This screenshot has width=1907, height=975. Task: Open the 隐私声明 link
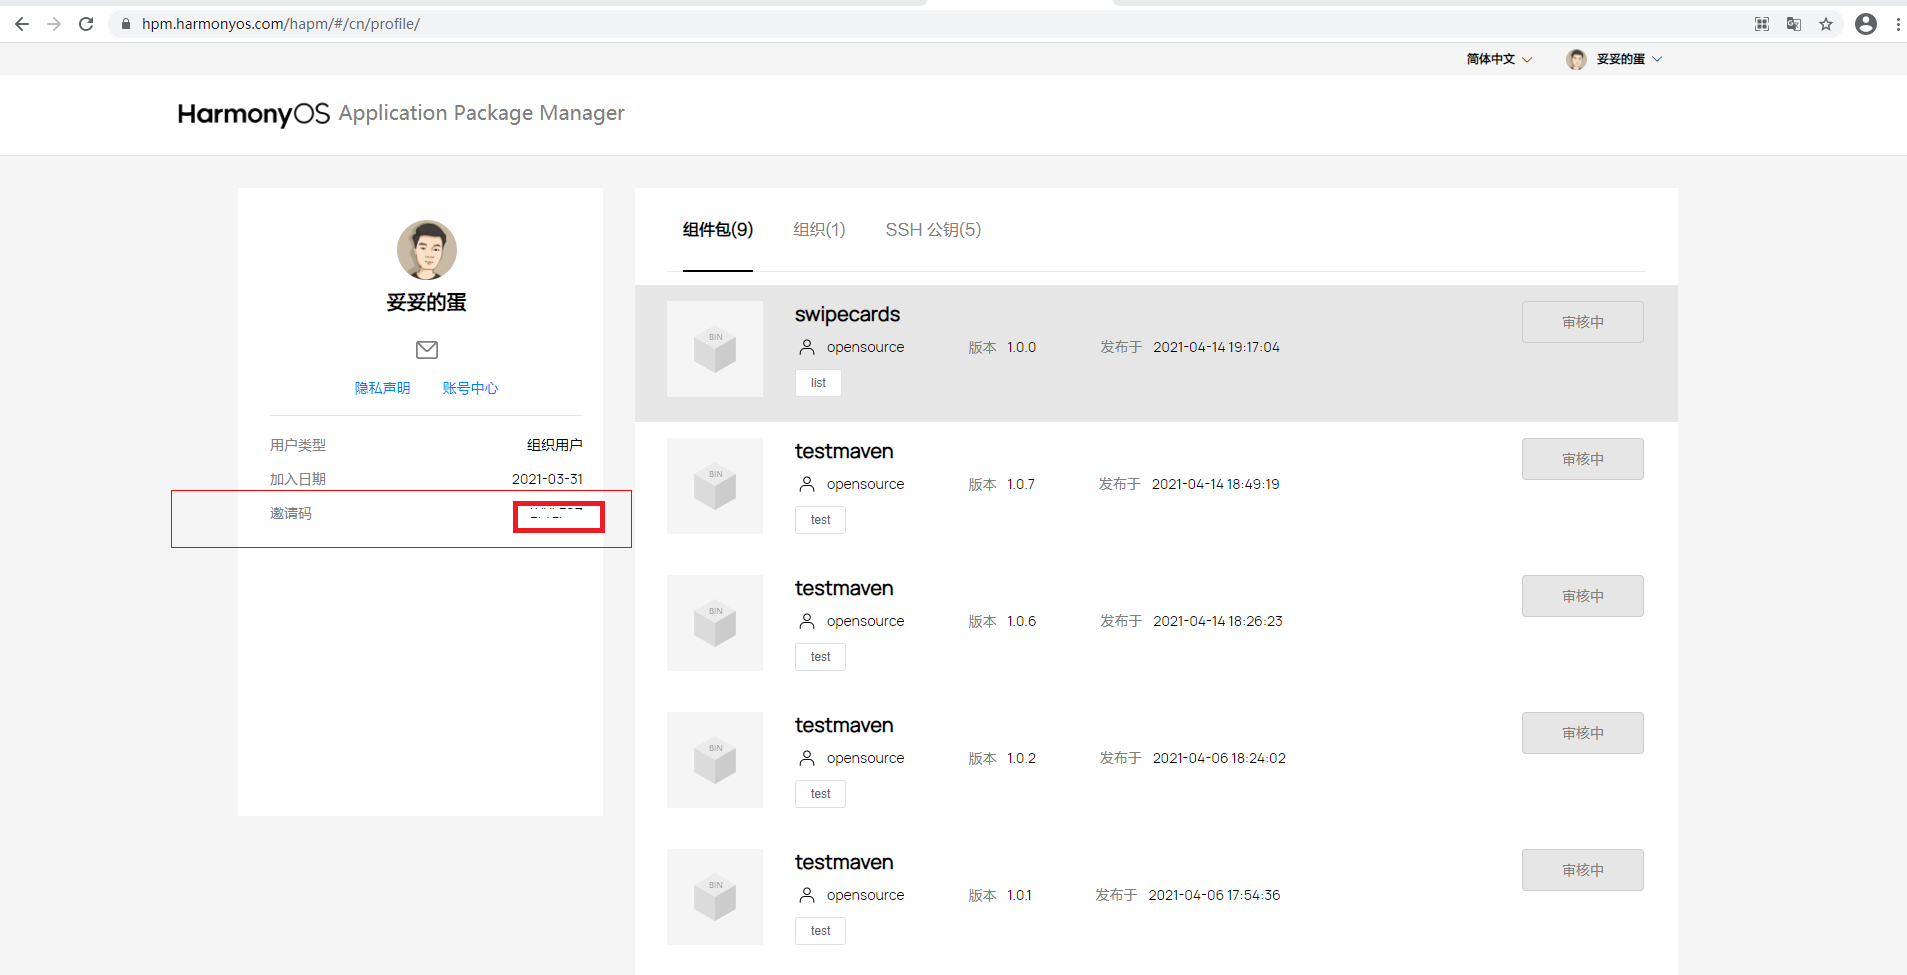click(x=382, y=388)
